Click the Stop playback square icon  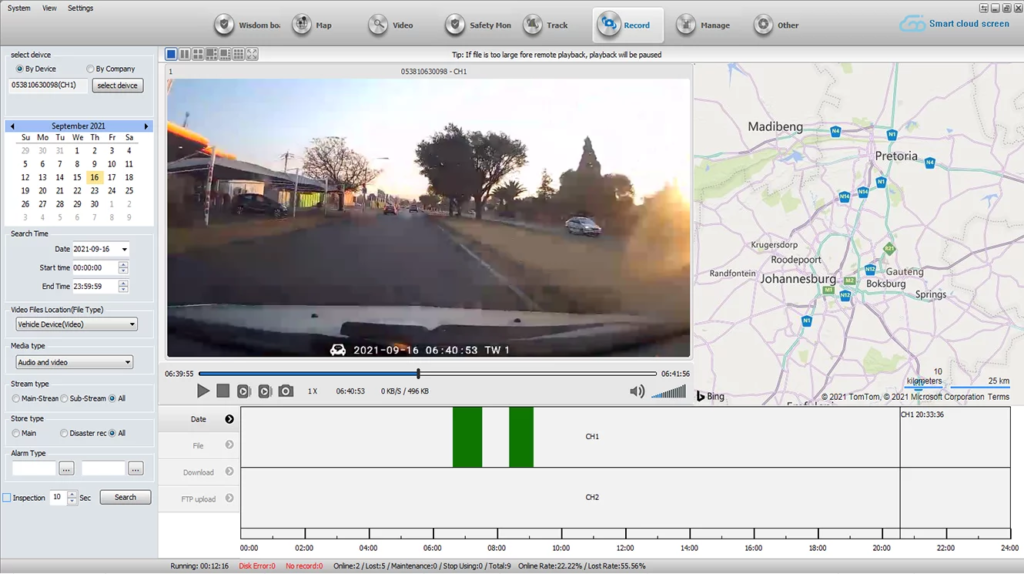point(223,391)
